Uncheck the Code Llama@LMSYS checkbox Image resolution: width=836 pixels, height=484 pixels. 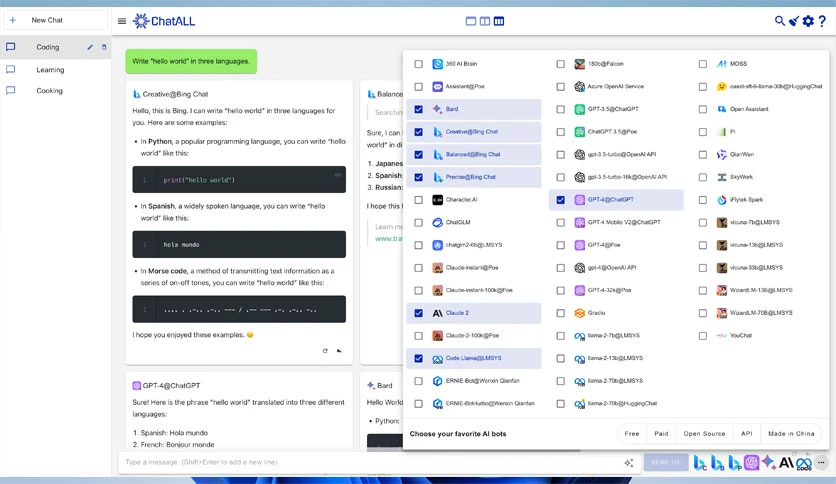(x=419, y=358)
